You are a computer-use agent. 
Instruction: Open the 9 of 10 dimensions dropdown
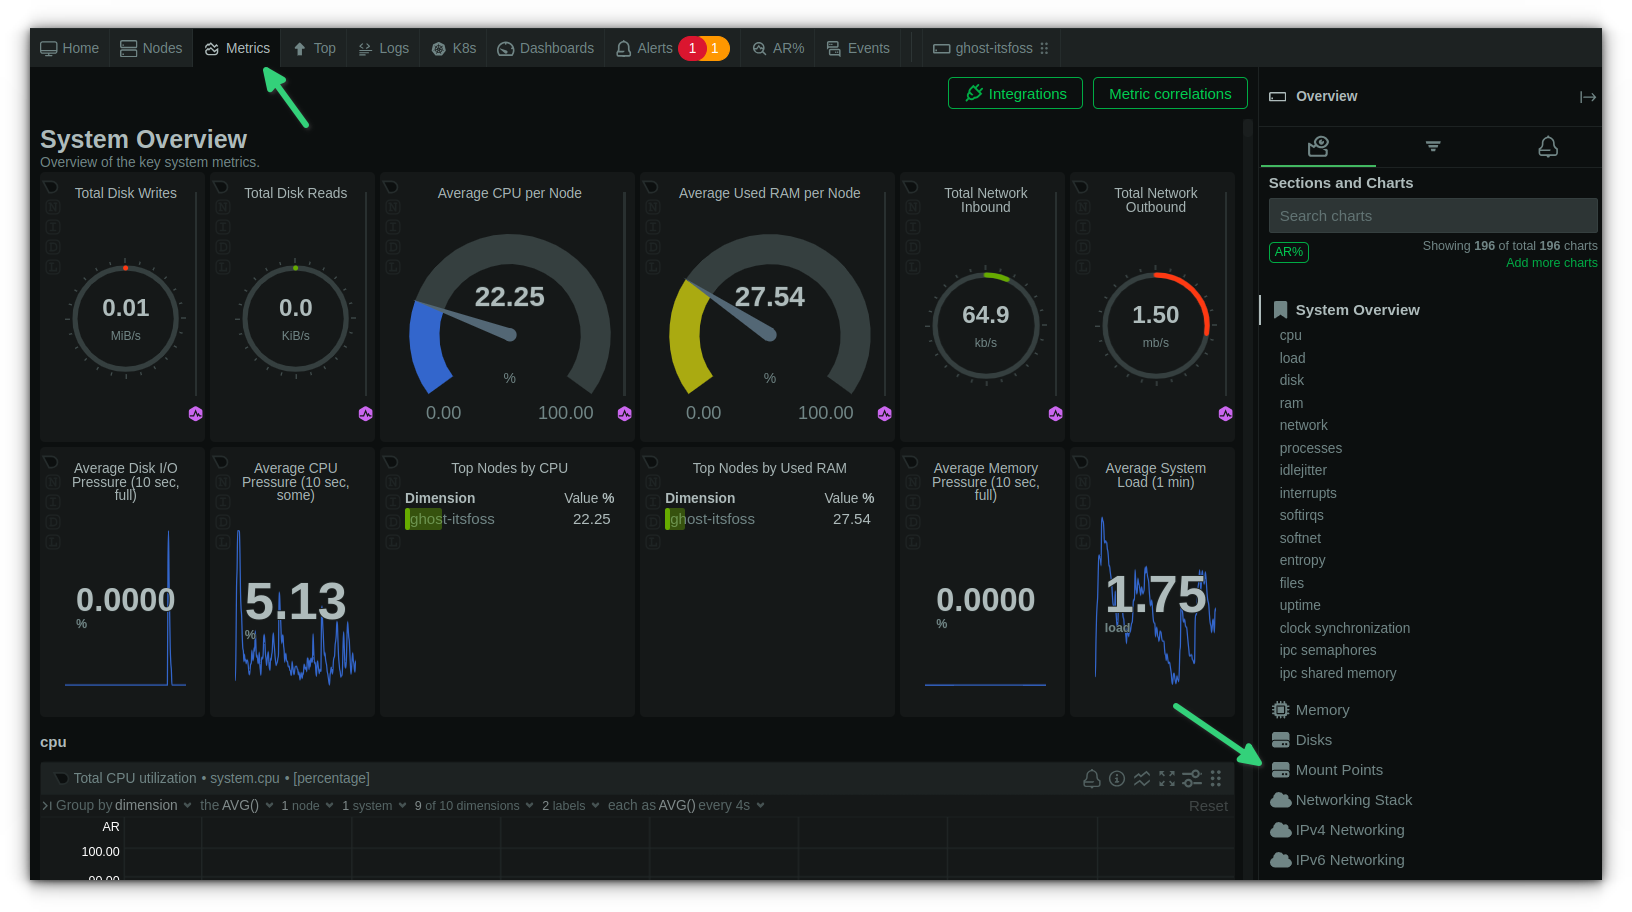474,805
